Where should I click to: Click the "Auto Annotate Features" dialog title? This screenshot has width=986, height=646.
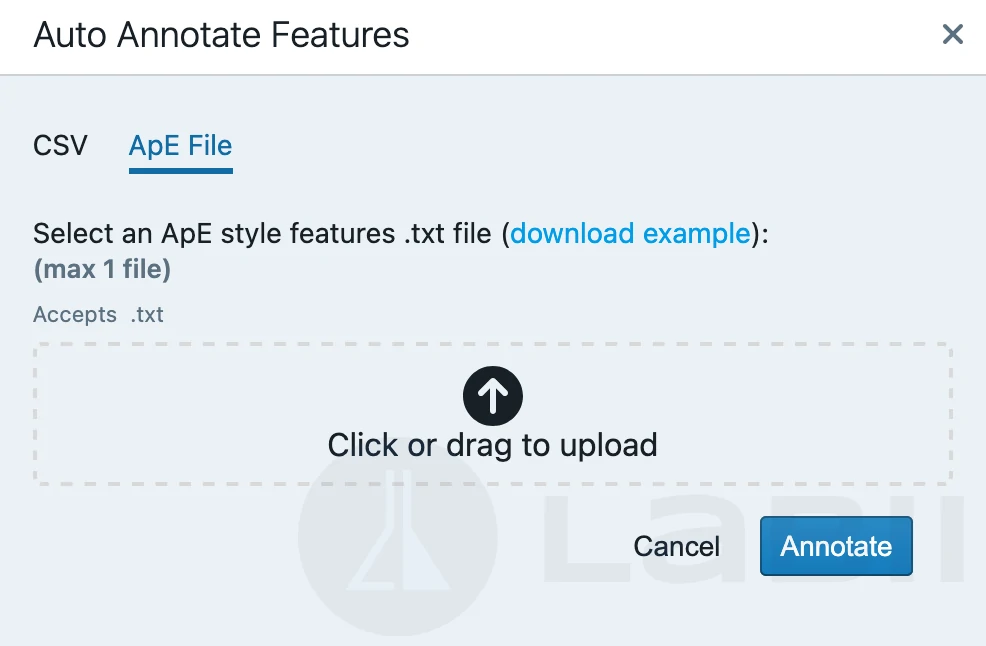coord(221,36)
